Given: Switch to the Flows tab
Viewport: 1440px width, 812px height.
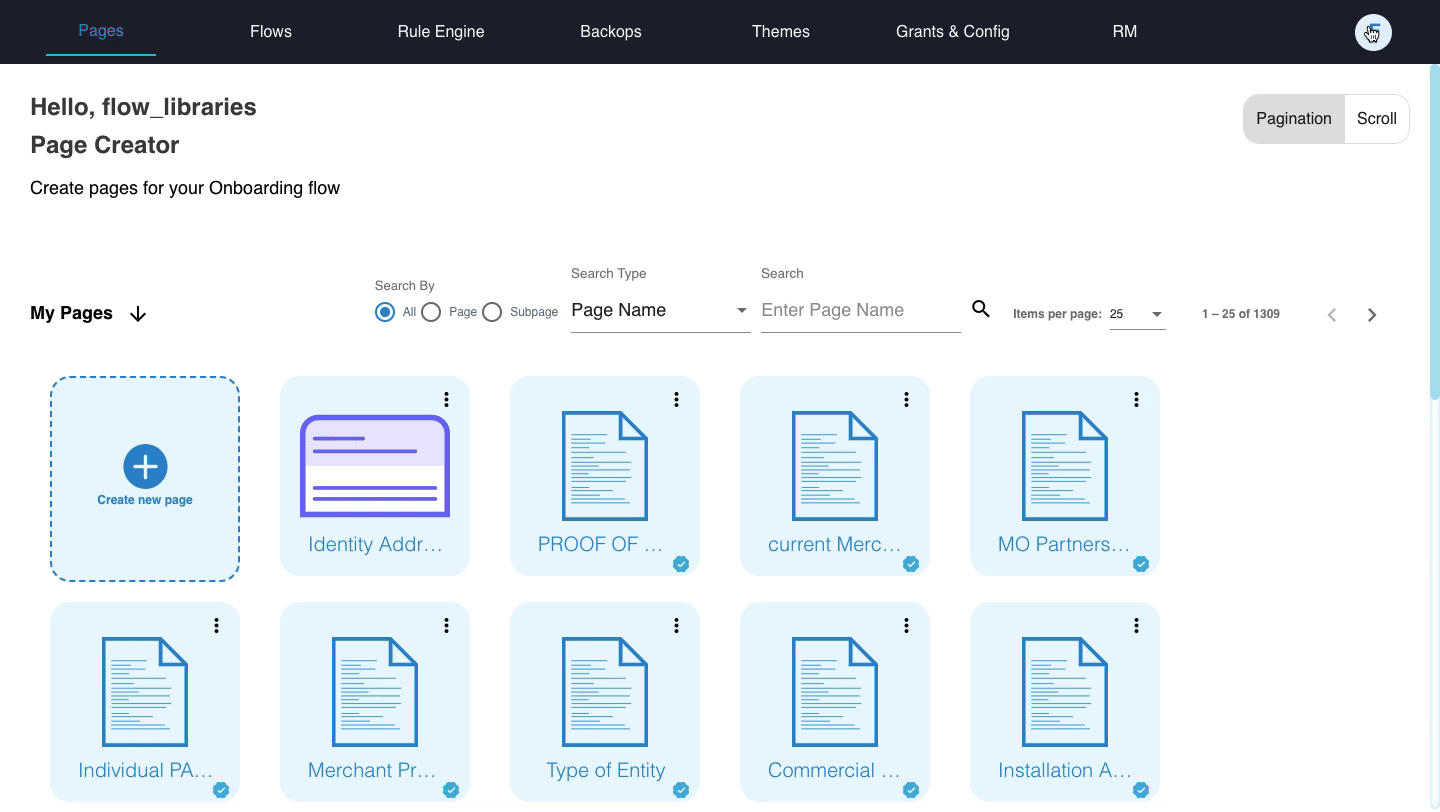Looking at the screenshot, I should click(x=271, y=31).
